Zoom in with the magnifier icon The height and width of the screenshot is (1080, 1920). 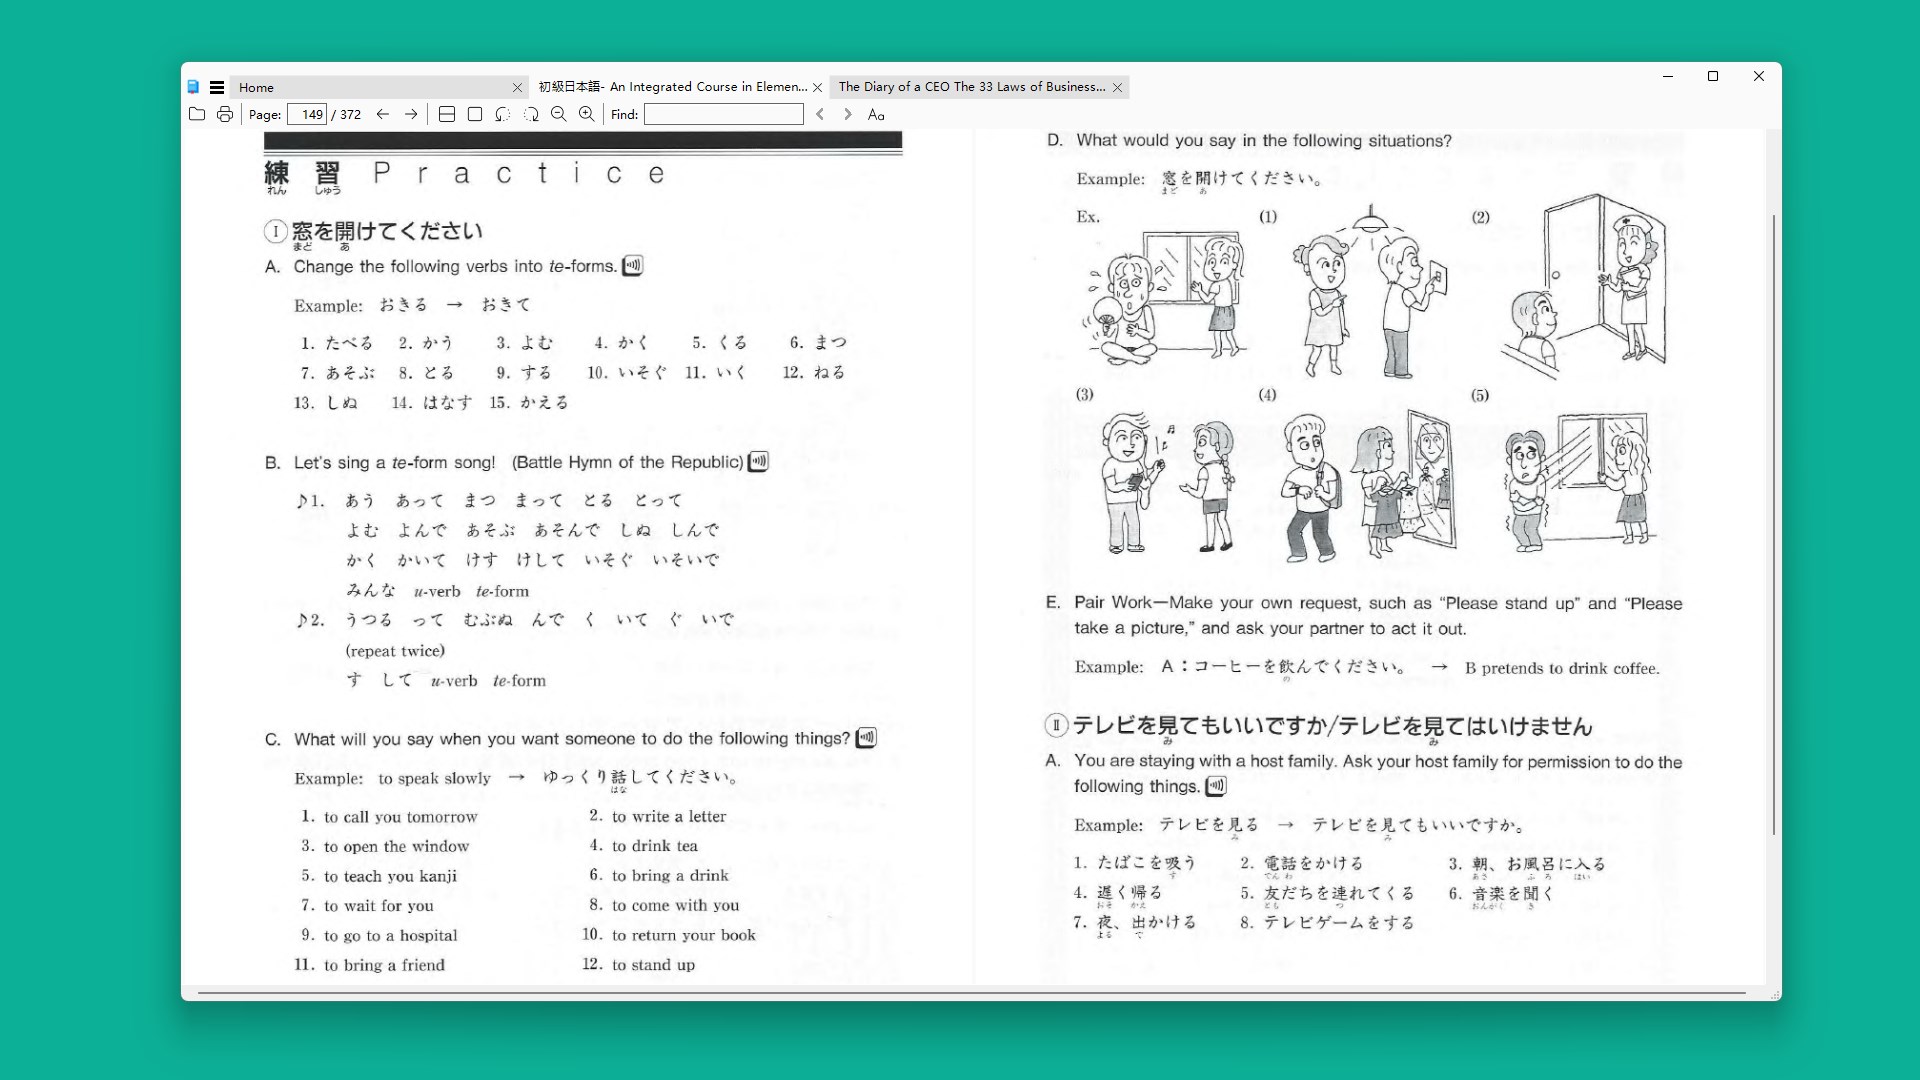(588, 114)
